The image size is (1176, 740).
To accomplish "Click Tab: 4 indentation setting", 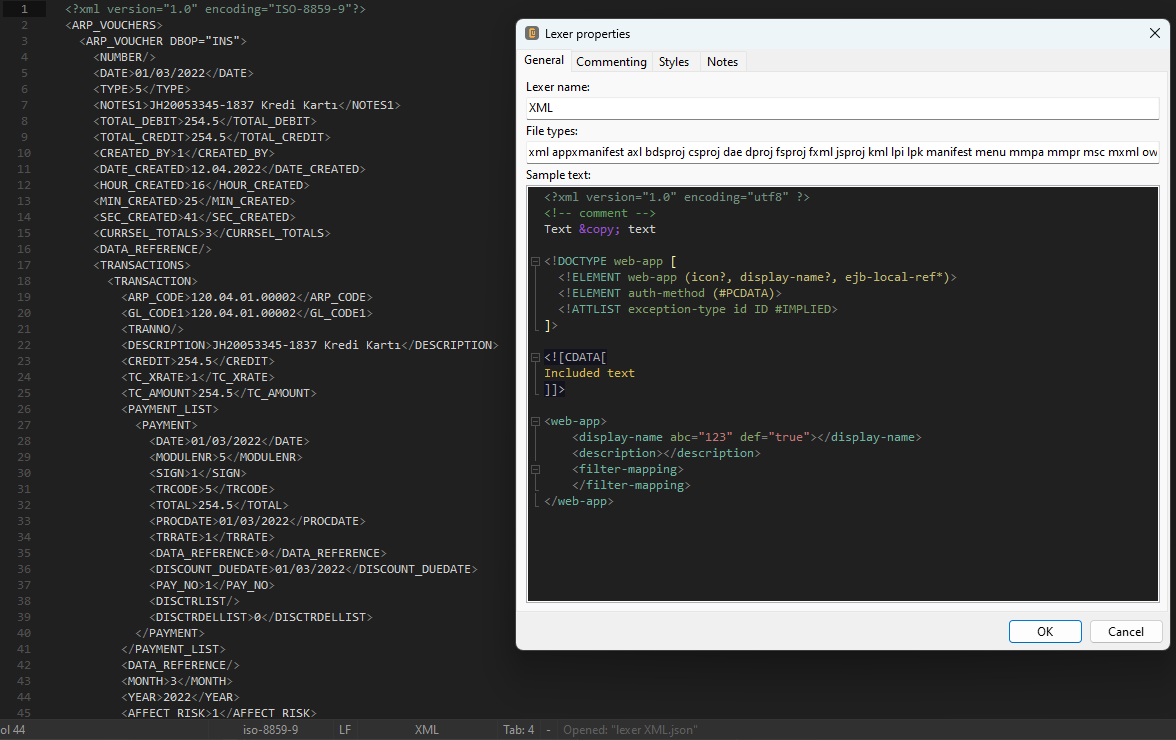I will point(518,730).
